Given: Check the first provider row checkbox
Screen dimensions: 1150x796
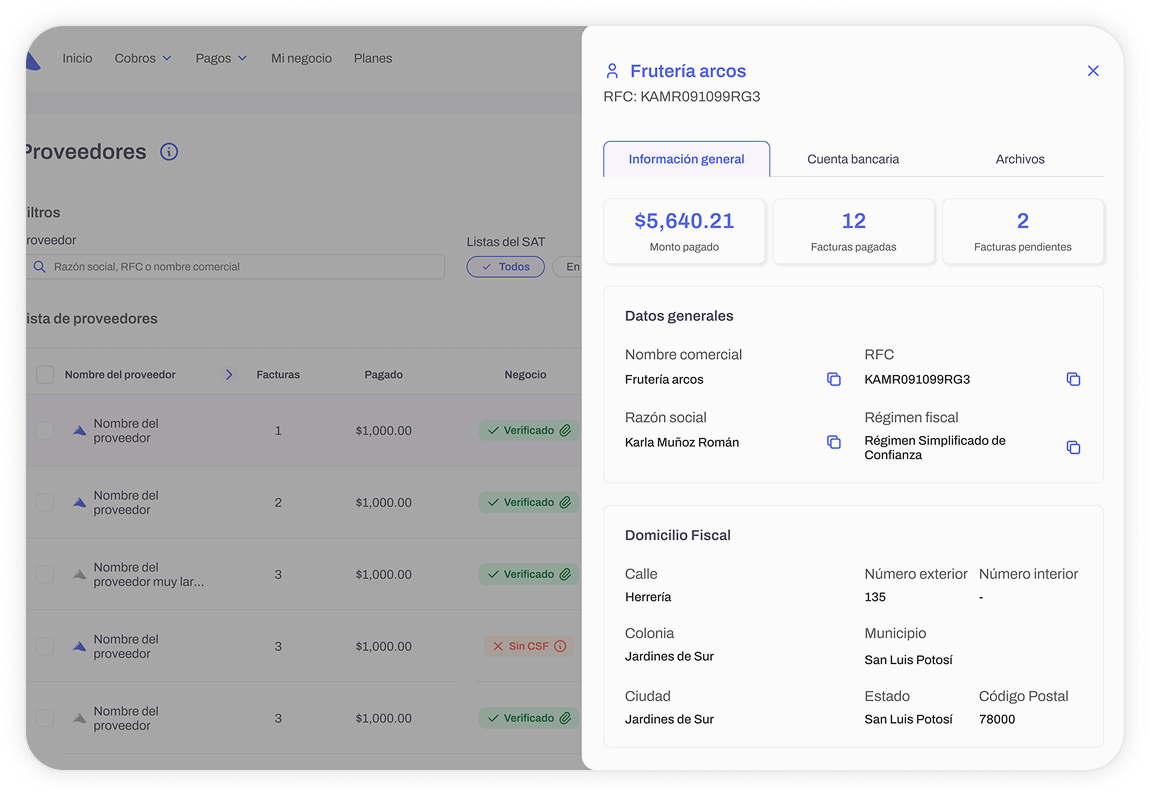Looking at the screenshot, I should (x=45, y=431).
